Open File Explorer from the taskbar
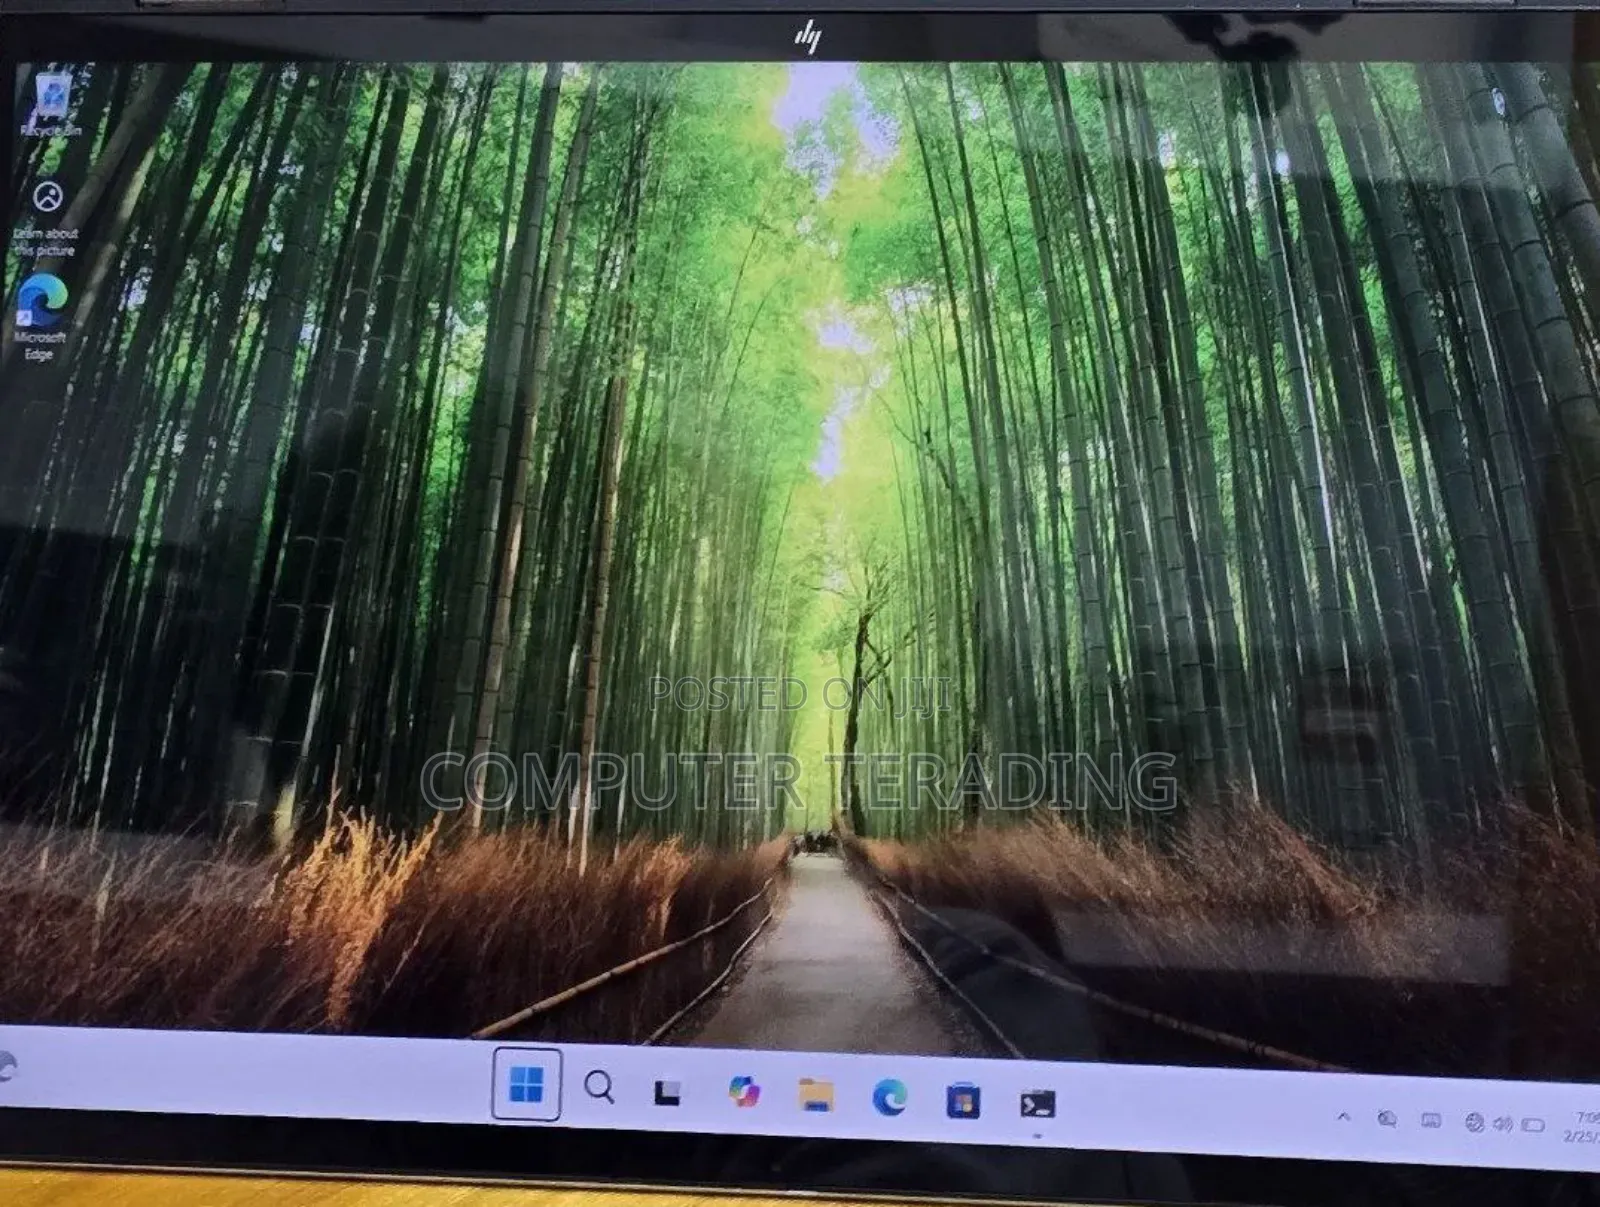The width and height of the screenshot is (1600, 1207). [x=816, y=1095]
